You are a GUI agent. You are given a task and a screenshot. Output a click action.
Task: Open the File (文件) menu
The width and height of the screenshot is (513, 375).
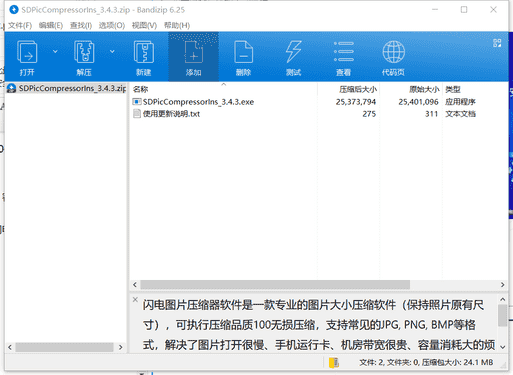click(x=20, y=25)
